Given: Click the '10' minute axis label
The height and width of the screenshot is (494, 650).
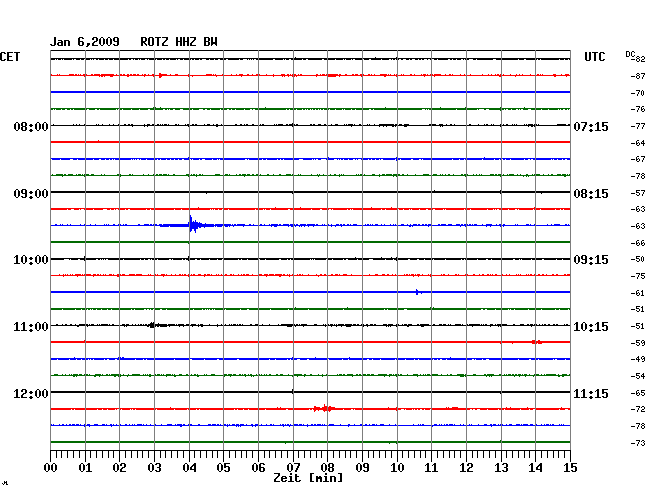Looking at the screenshot, I should 397,468.
